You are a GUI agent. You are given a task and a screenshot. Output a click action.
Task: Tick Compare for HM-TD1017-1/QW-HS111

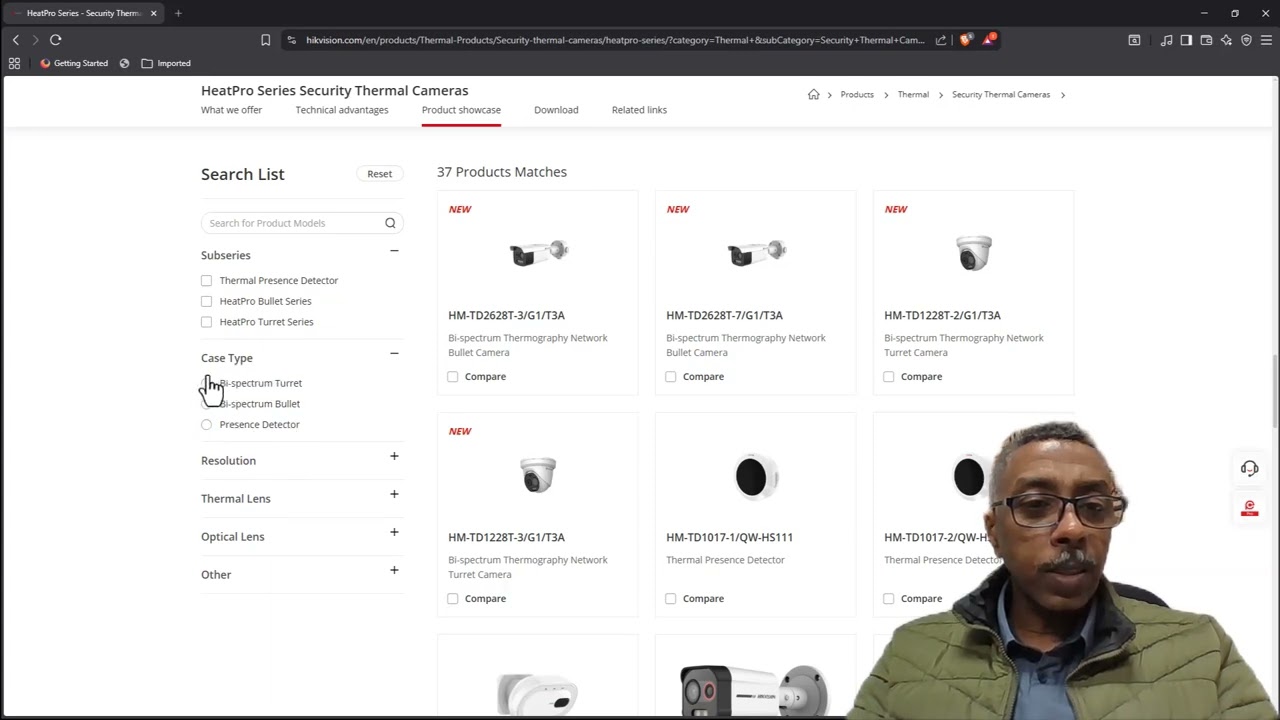tap(671, 599)
